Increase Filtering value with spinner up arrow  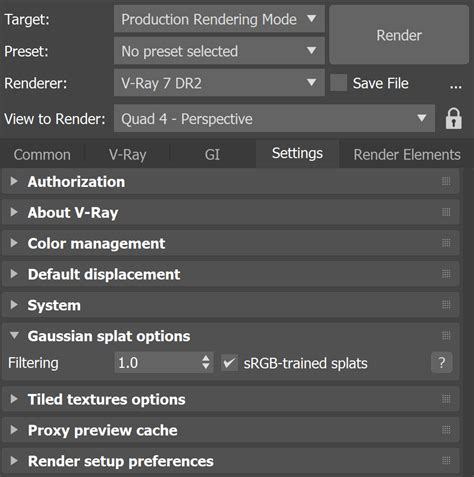[206, 358]
